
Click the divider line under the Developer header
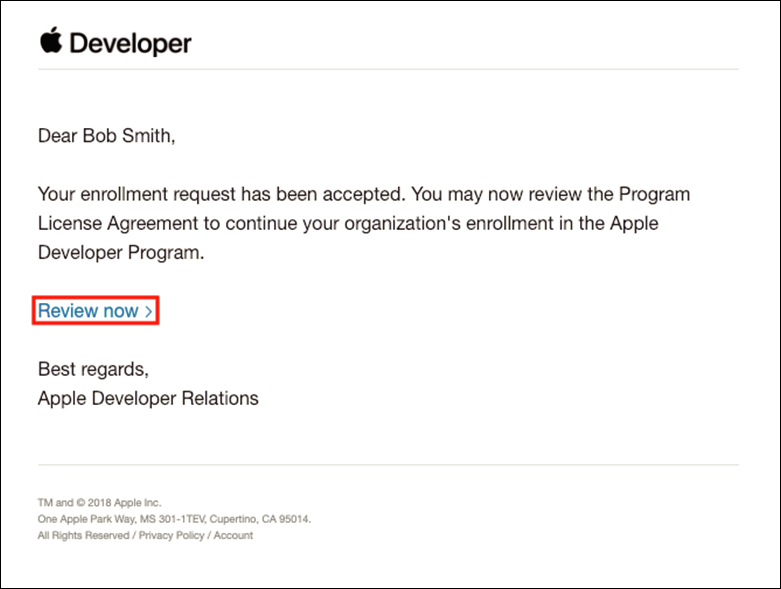pyautogui.click(x=388, y=69)
